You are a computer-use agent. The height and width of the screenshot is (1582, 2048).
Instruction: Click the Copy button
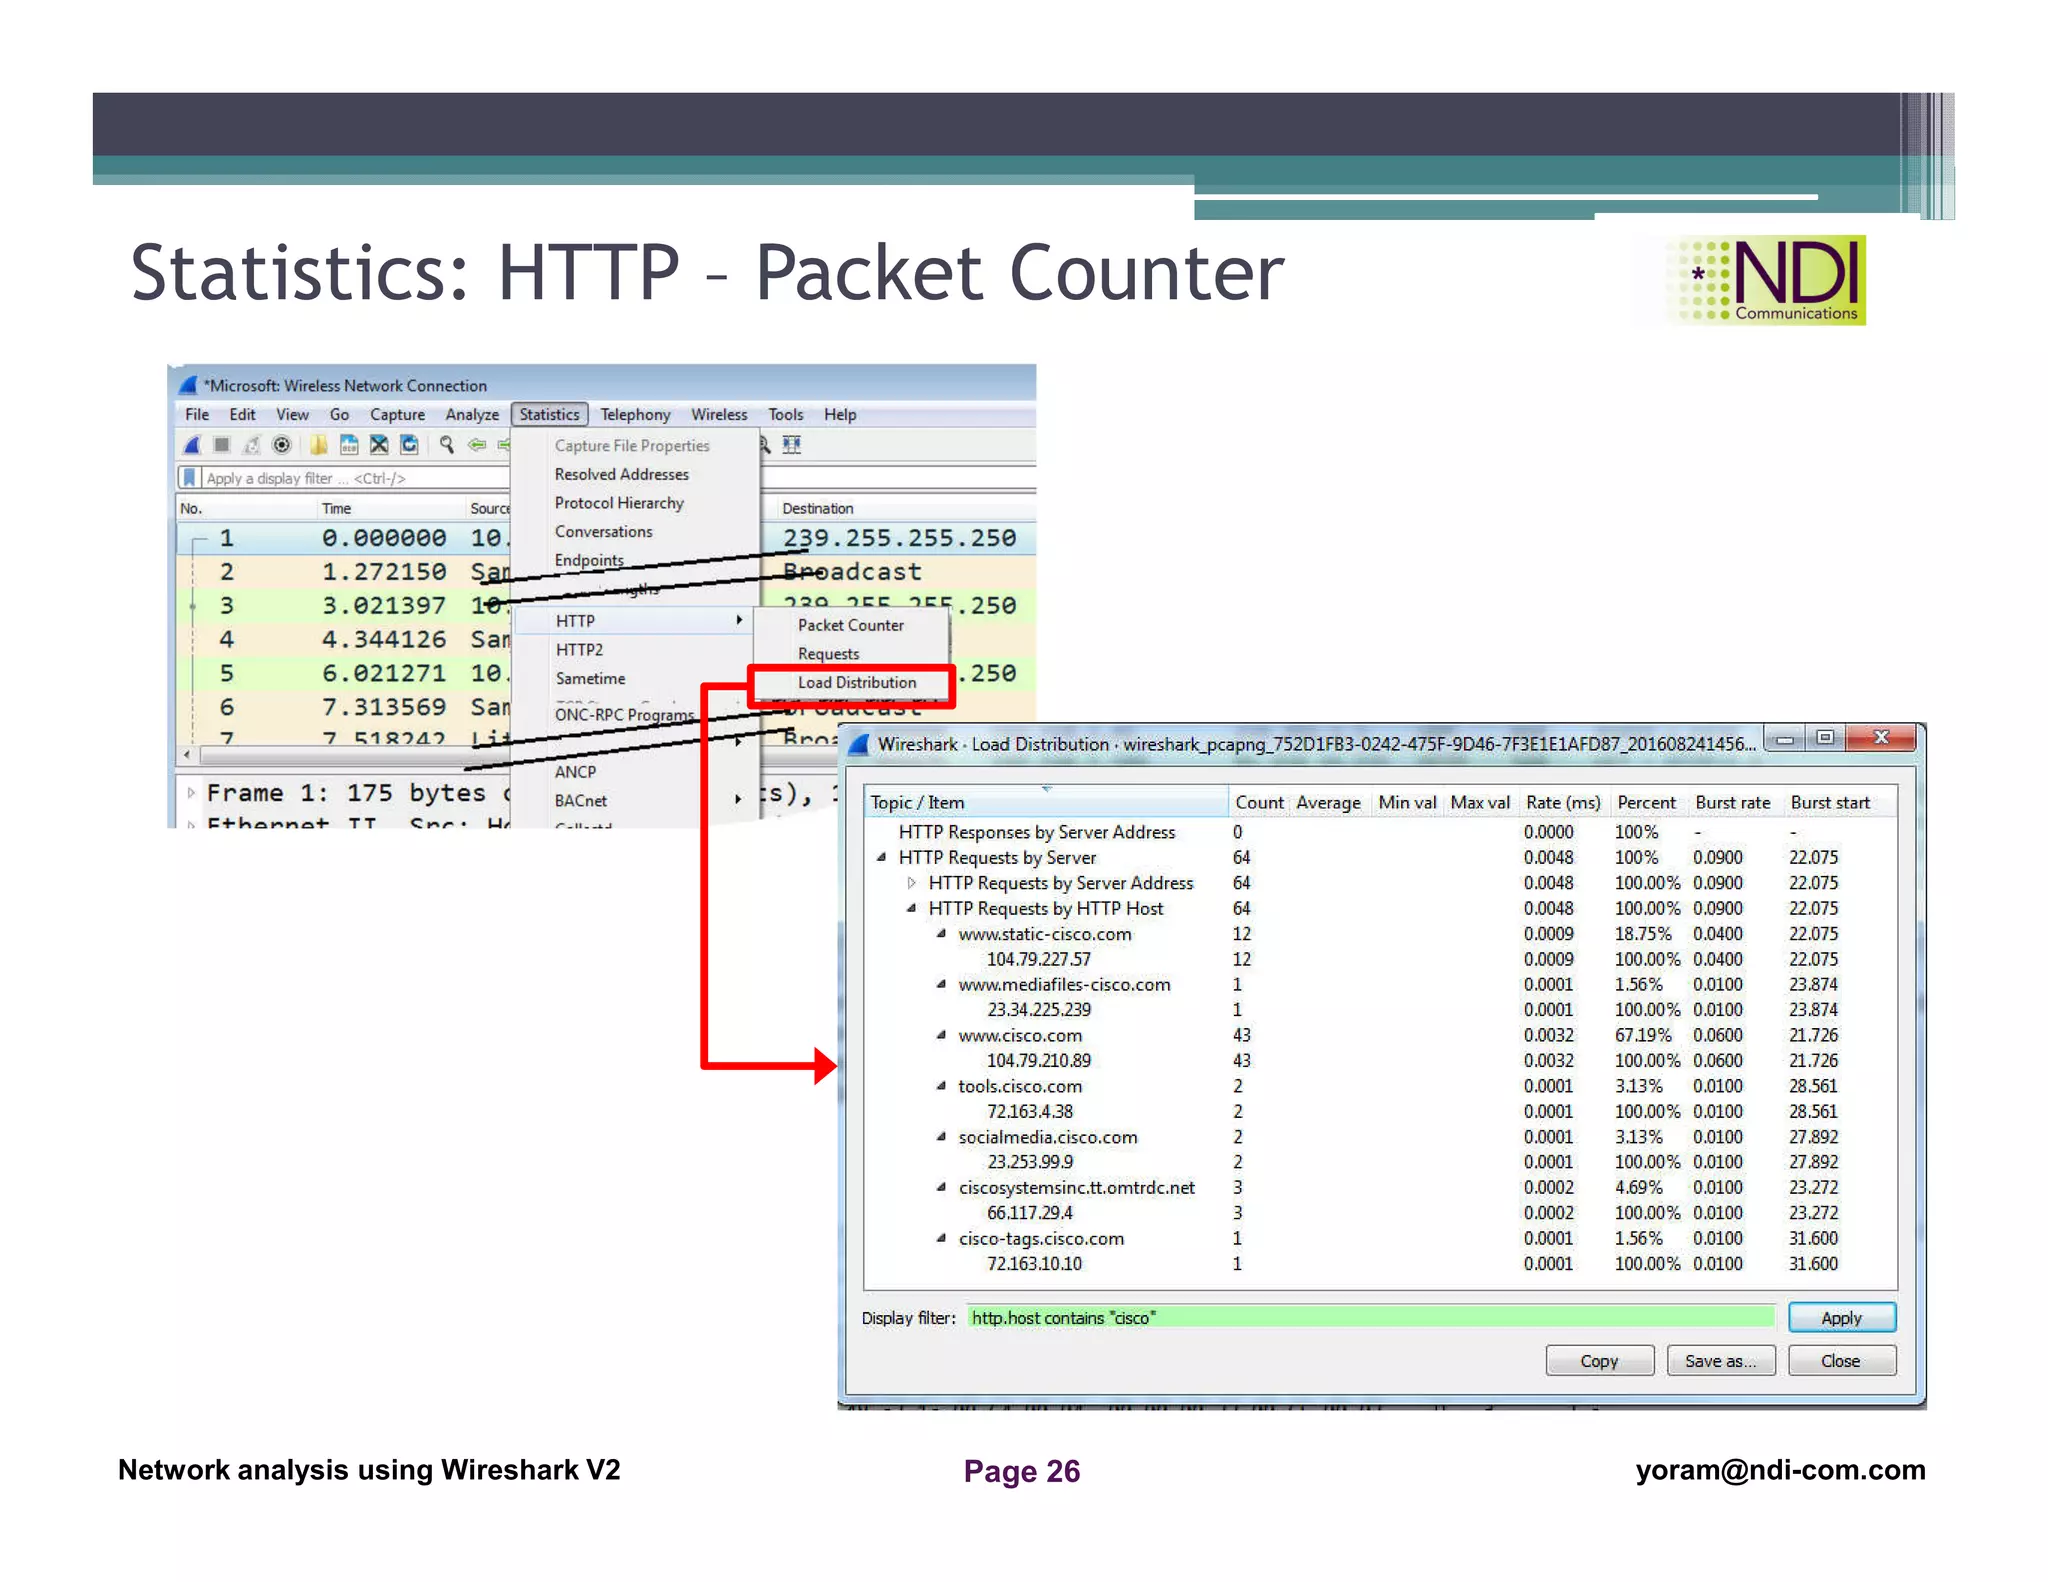[x=1599, y=1361]
